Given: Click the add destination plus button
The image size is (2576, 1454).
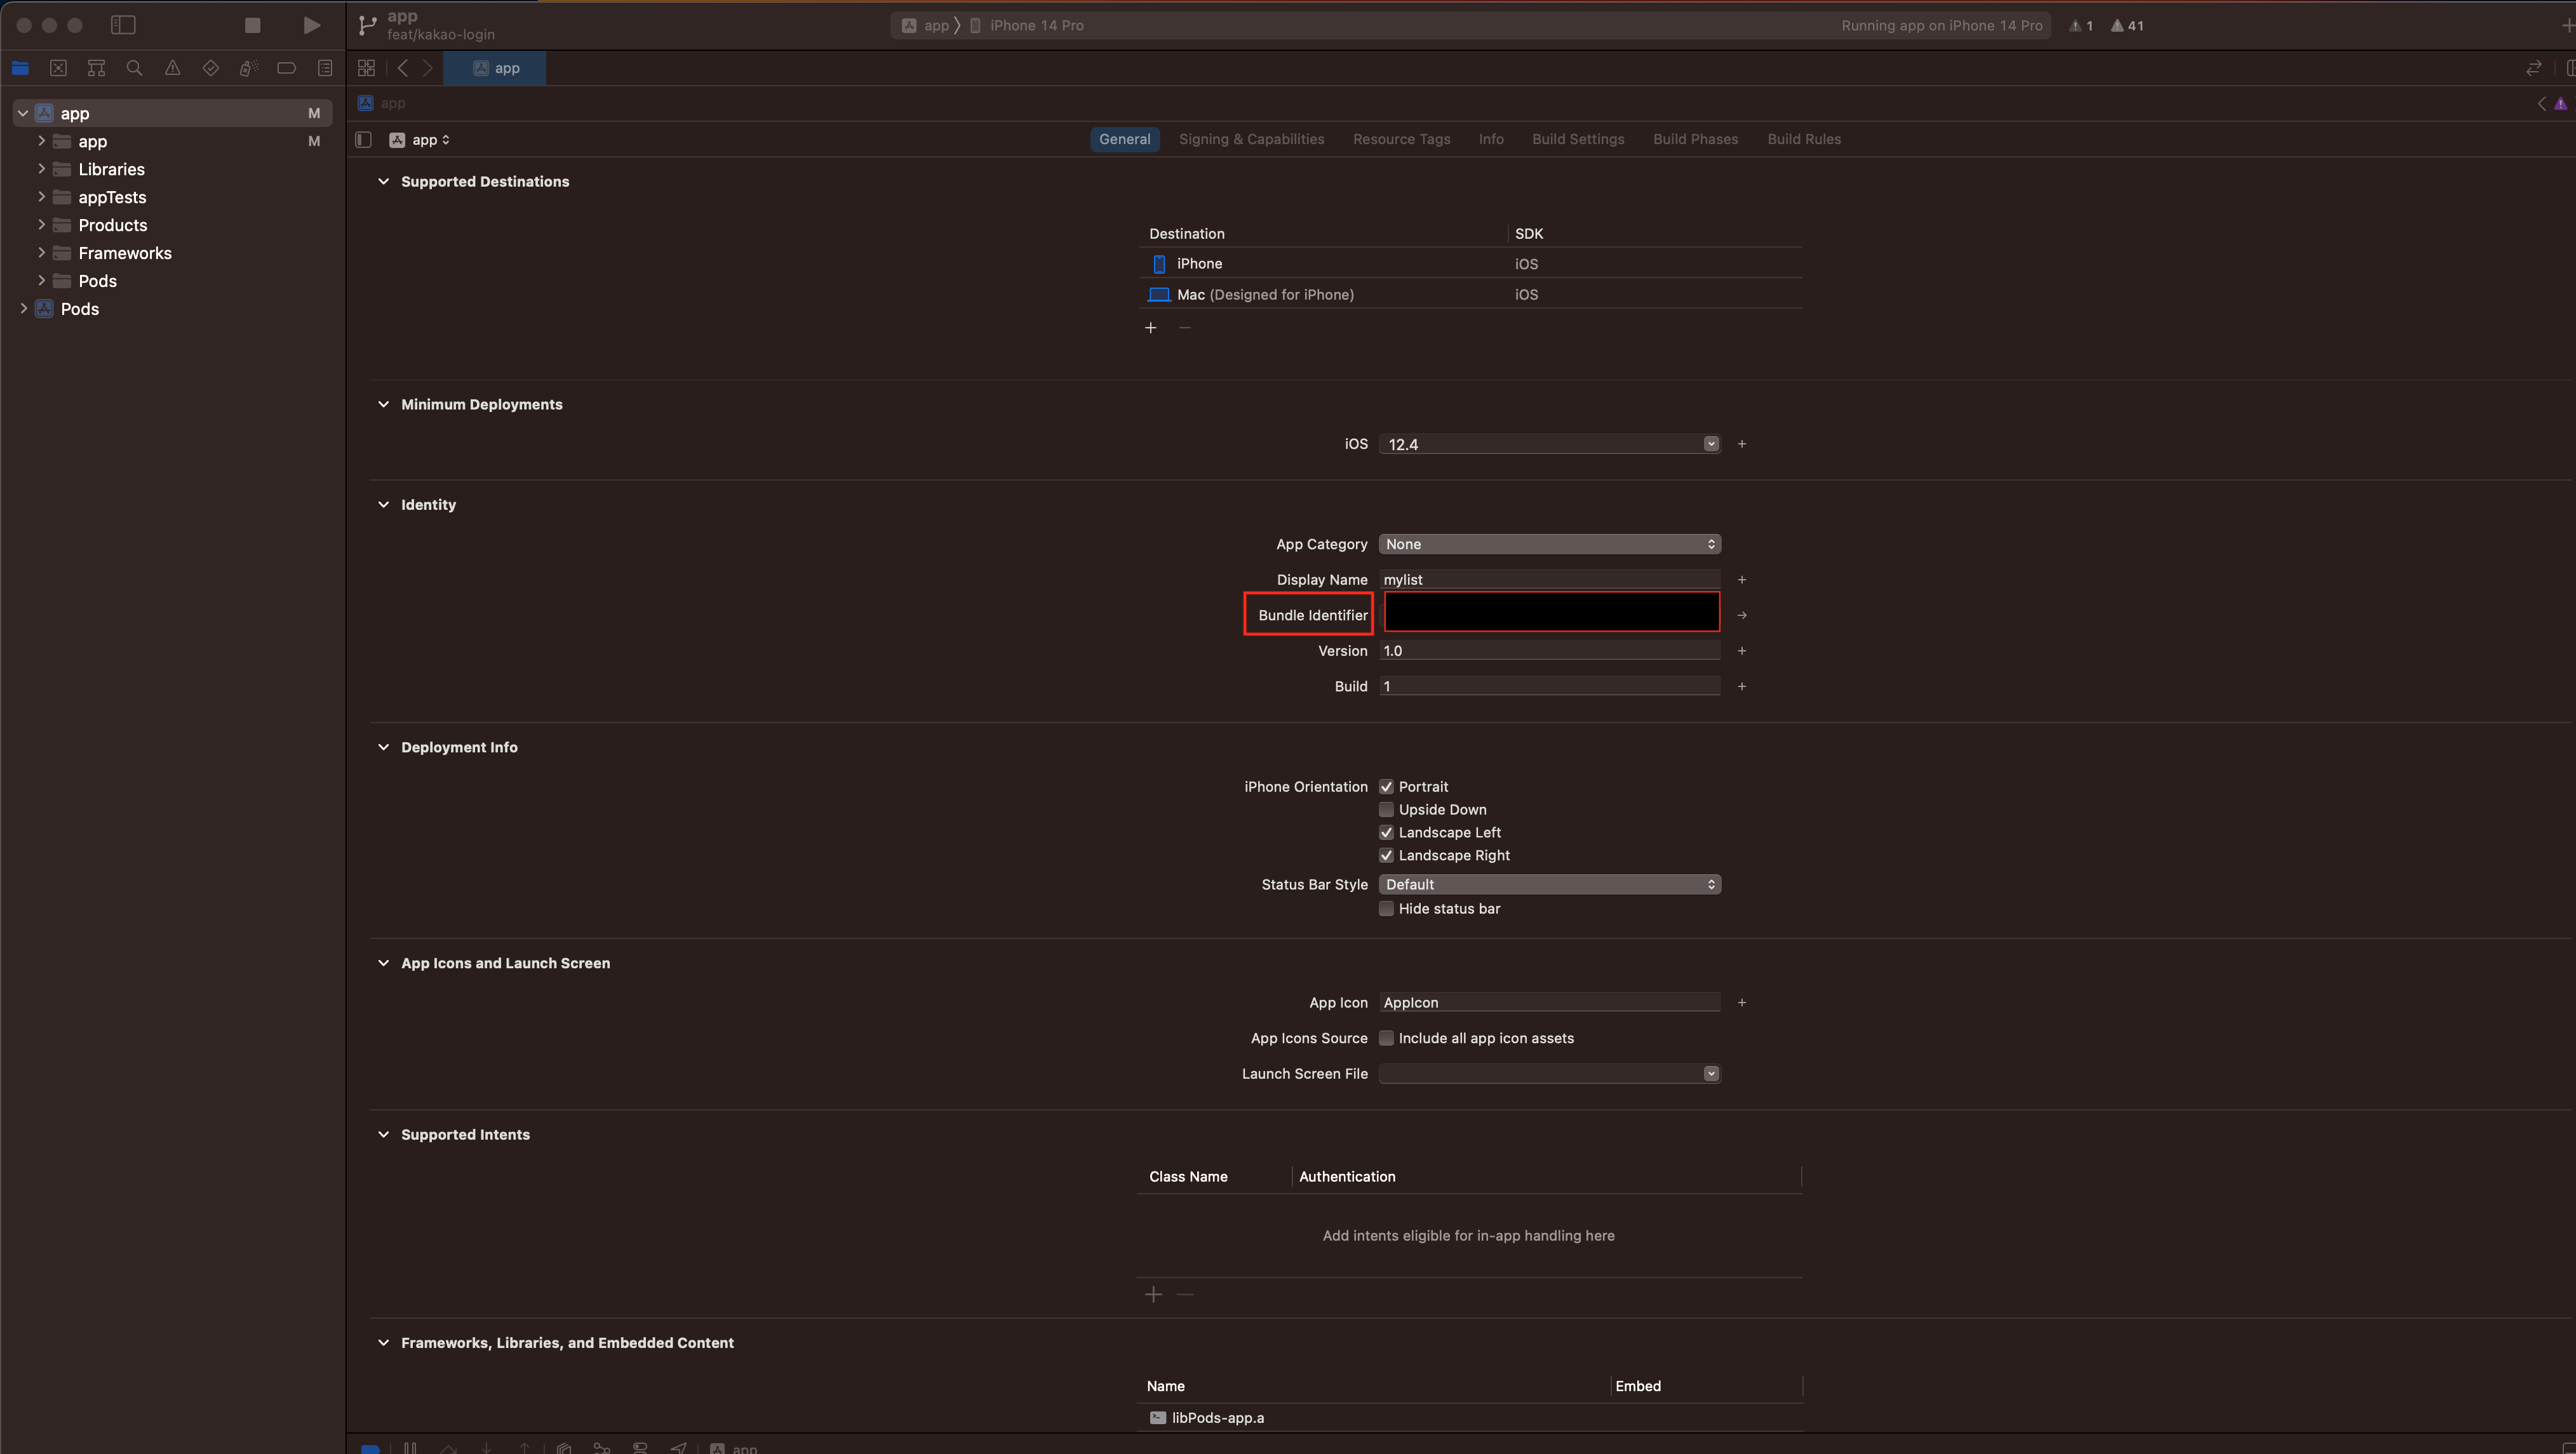Looking at the screenshot, I should [1150, 328].
